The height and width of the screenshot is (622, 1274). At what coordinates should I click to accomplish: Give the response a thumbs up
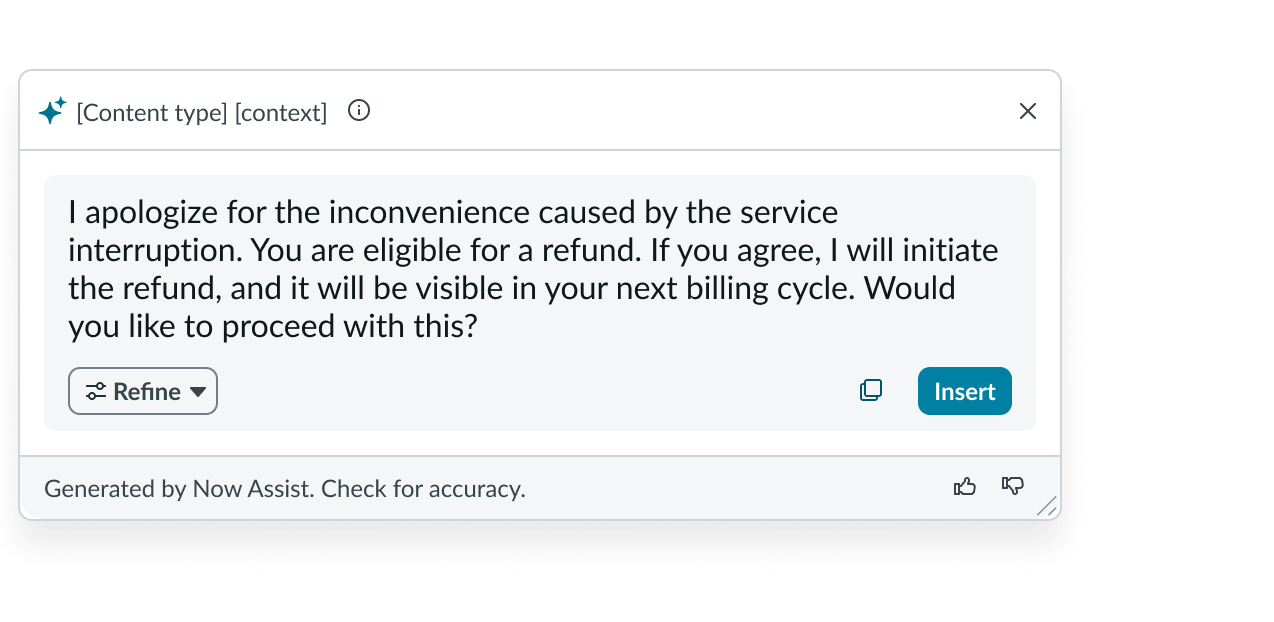(965, 487)
